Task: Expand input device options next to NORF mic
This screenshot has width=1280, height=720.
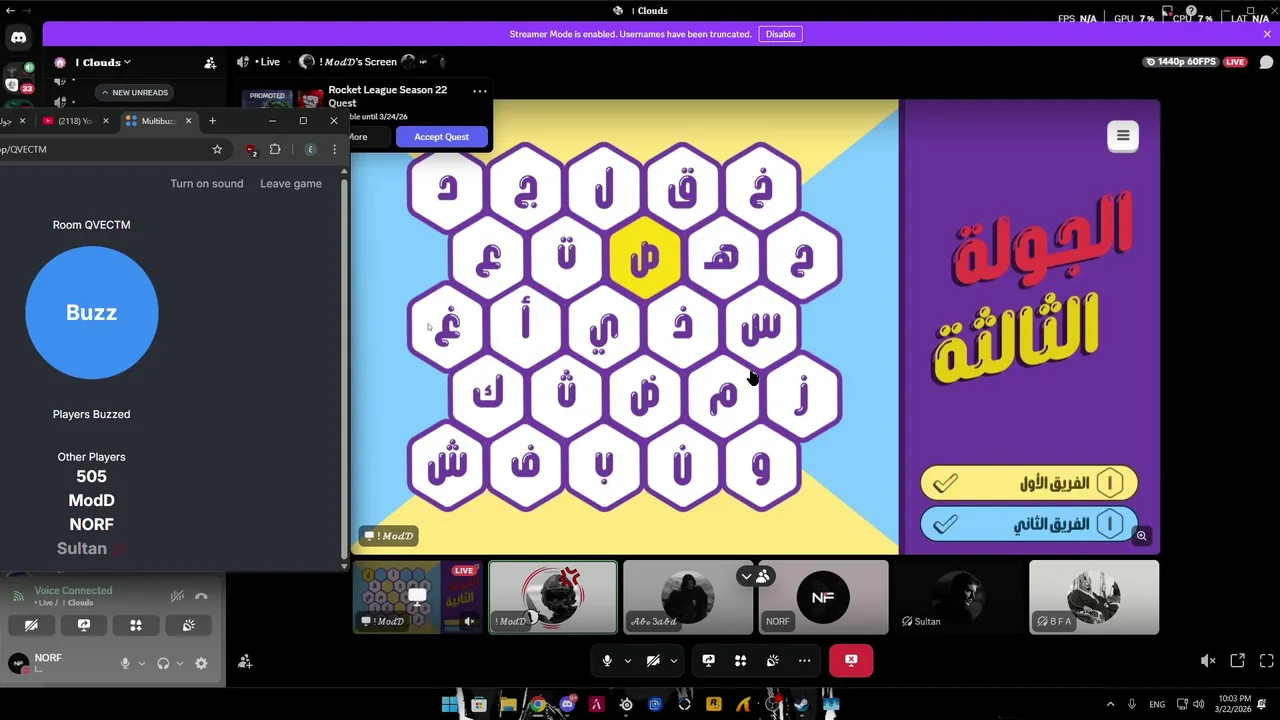Action: (x=142, y=663)
